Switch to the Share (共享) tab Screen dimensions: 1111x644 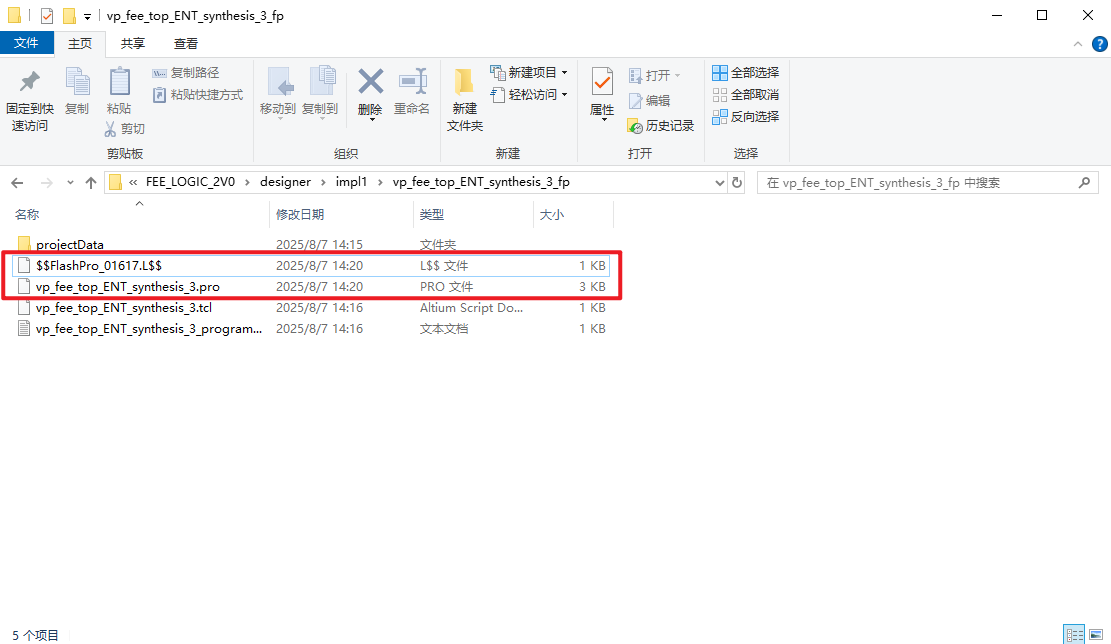[133, 43]
